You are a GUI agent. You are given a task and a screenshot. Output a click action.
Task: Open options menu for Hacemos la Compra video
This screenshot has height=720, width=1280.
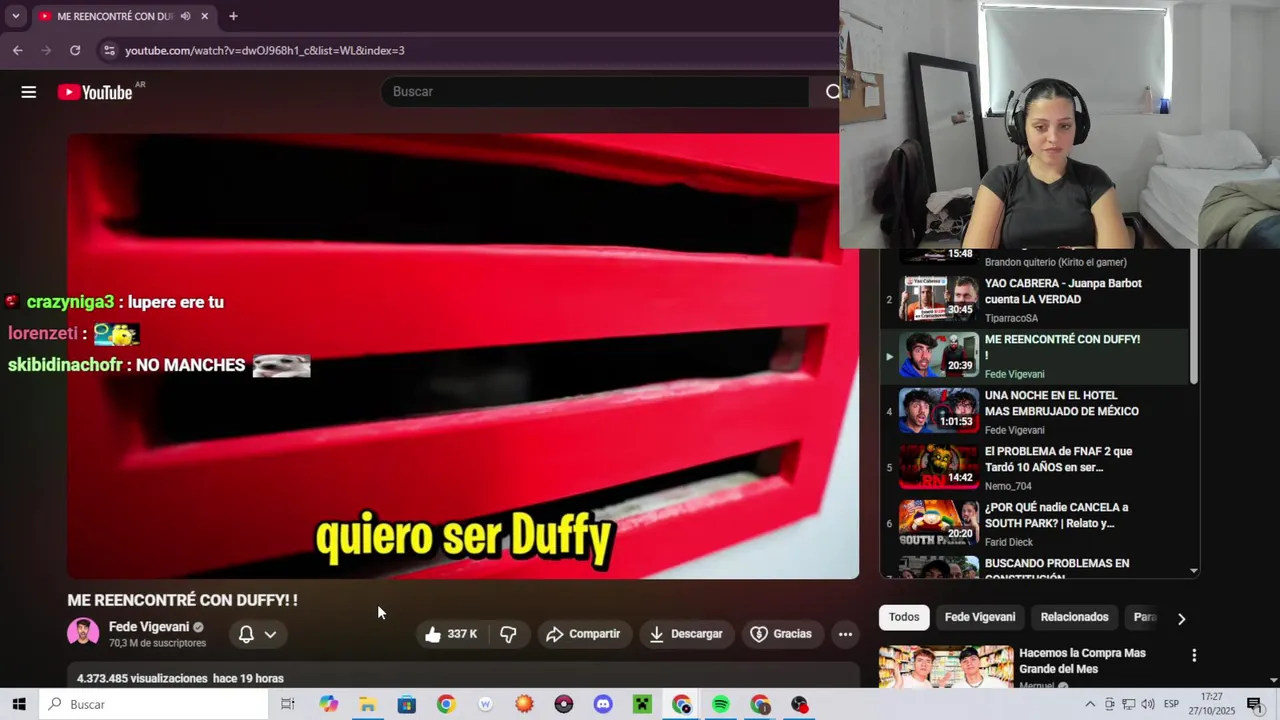pos(1193,656)
